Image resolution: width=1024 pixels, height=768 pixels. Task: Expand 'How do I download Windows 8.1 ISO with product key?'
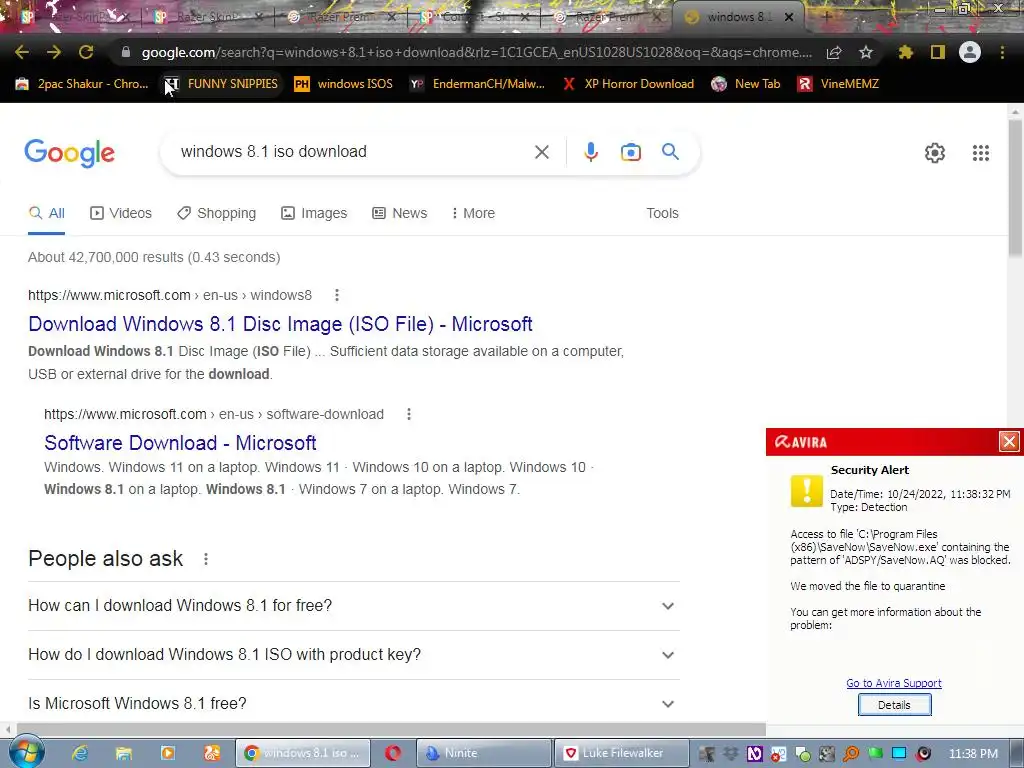[x=353, y=655]
